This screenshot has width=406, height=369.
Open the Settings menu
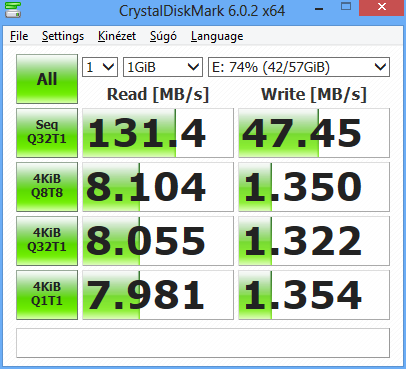[x=63, y=36]
